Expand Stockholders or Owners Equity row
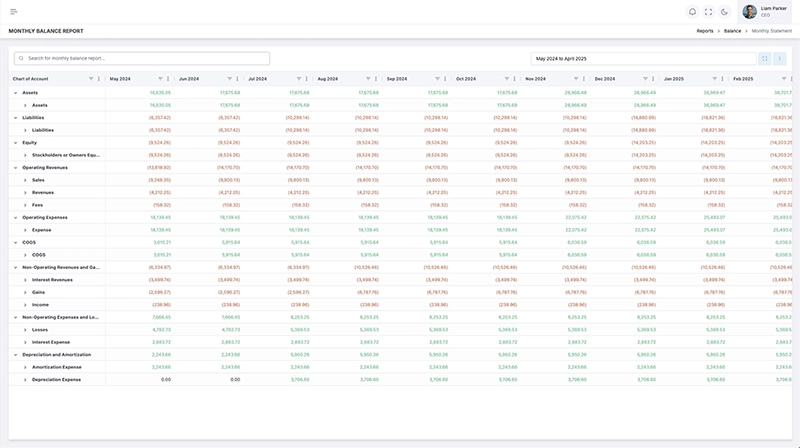Image resolution: width=800 pixels, height=448 pixels. 25,155
